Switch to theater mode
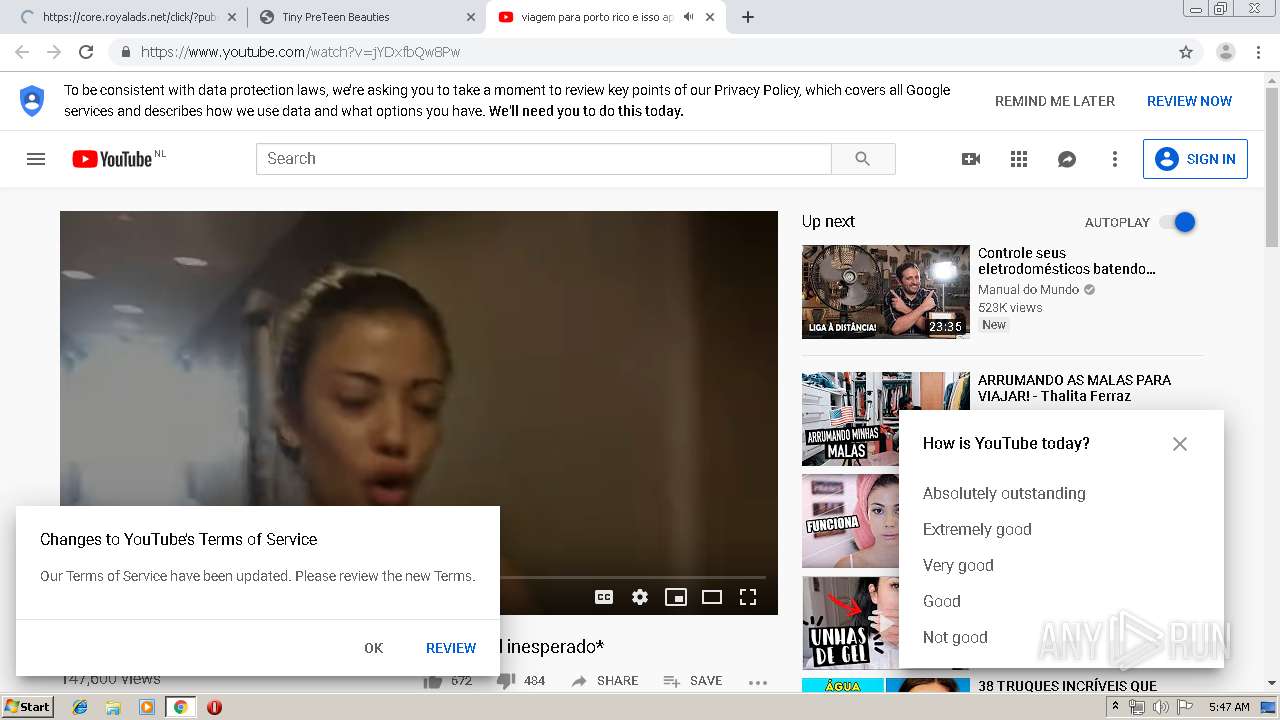Screen dimensions: 1280x720 712,597
